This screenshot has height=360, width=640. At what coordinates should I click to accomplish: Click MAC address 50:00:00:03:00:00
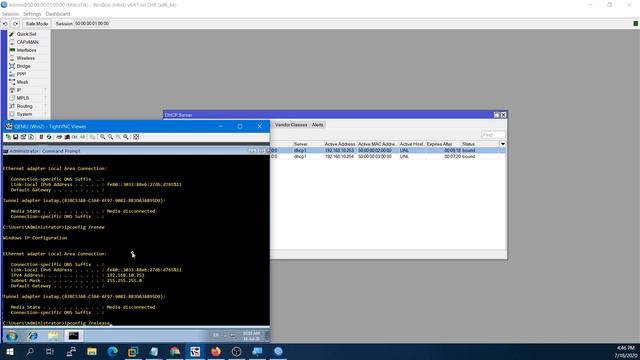click(x=375, y=156)
